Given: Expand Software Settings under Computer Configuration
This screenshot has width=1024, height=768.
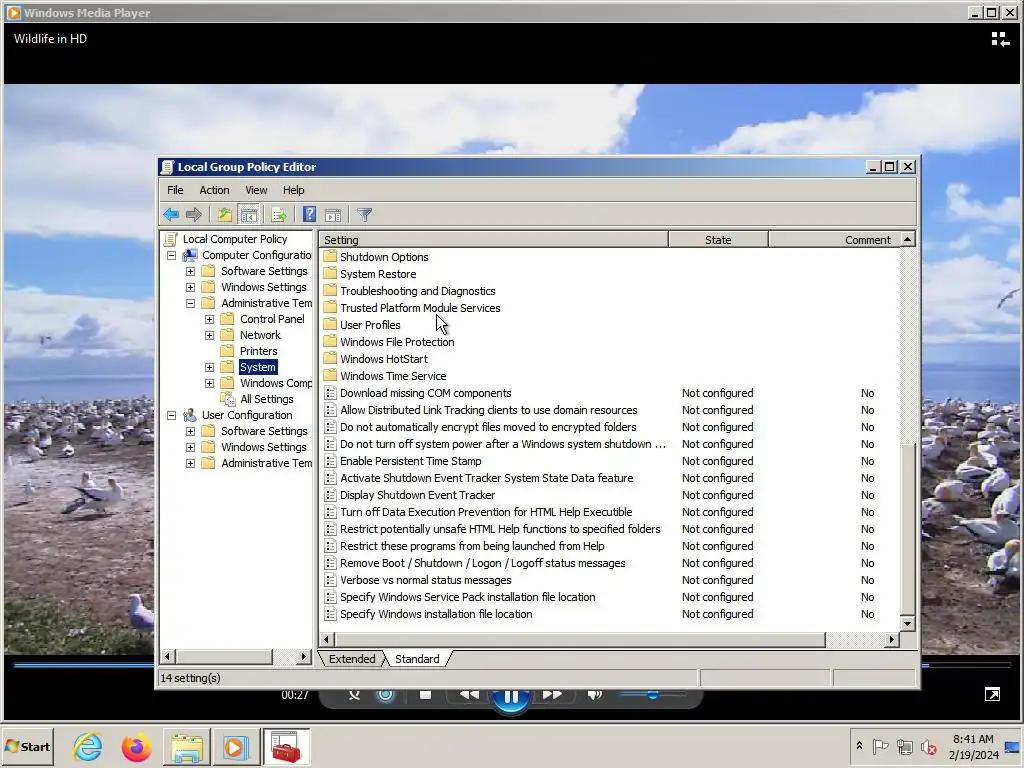Looking at the screenshot, I should click(x=190, y=271).
